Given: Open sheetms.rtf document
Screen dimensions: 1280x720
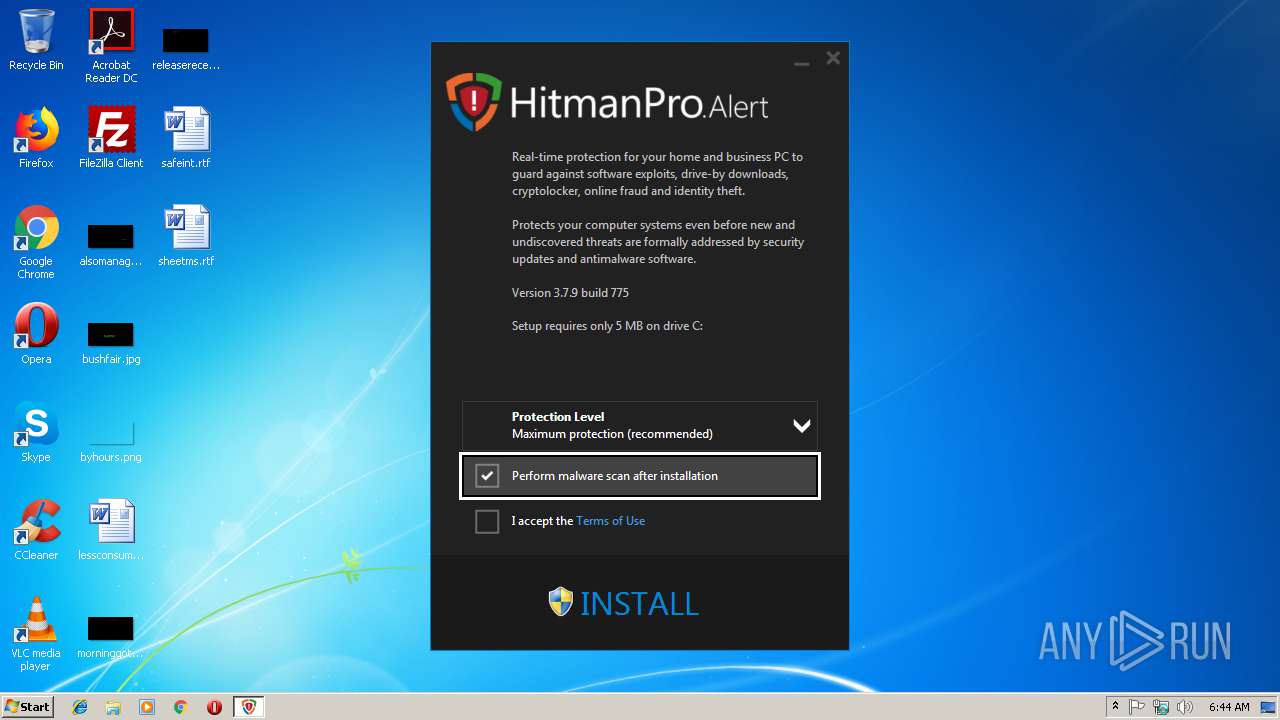Looking at the screenshot, I should tap(186, 236).
